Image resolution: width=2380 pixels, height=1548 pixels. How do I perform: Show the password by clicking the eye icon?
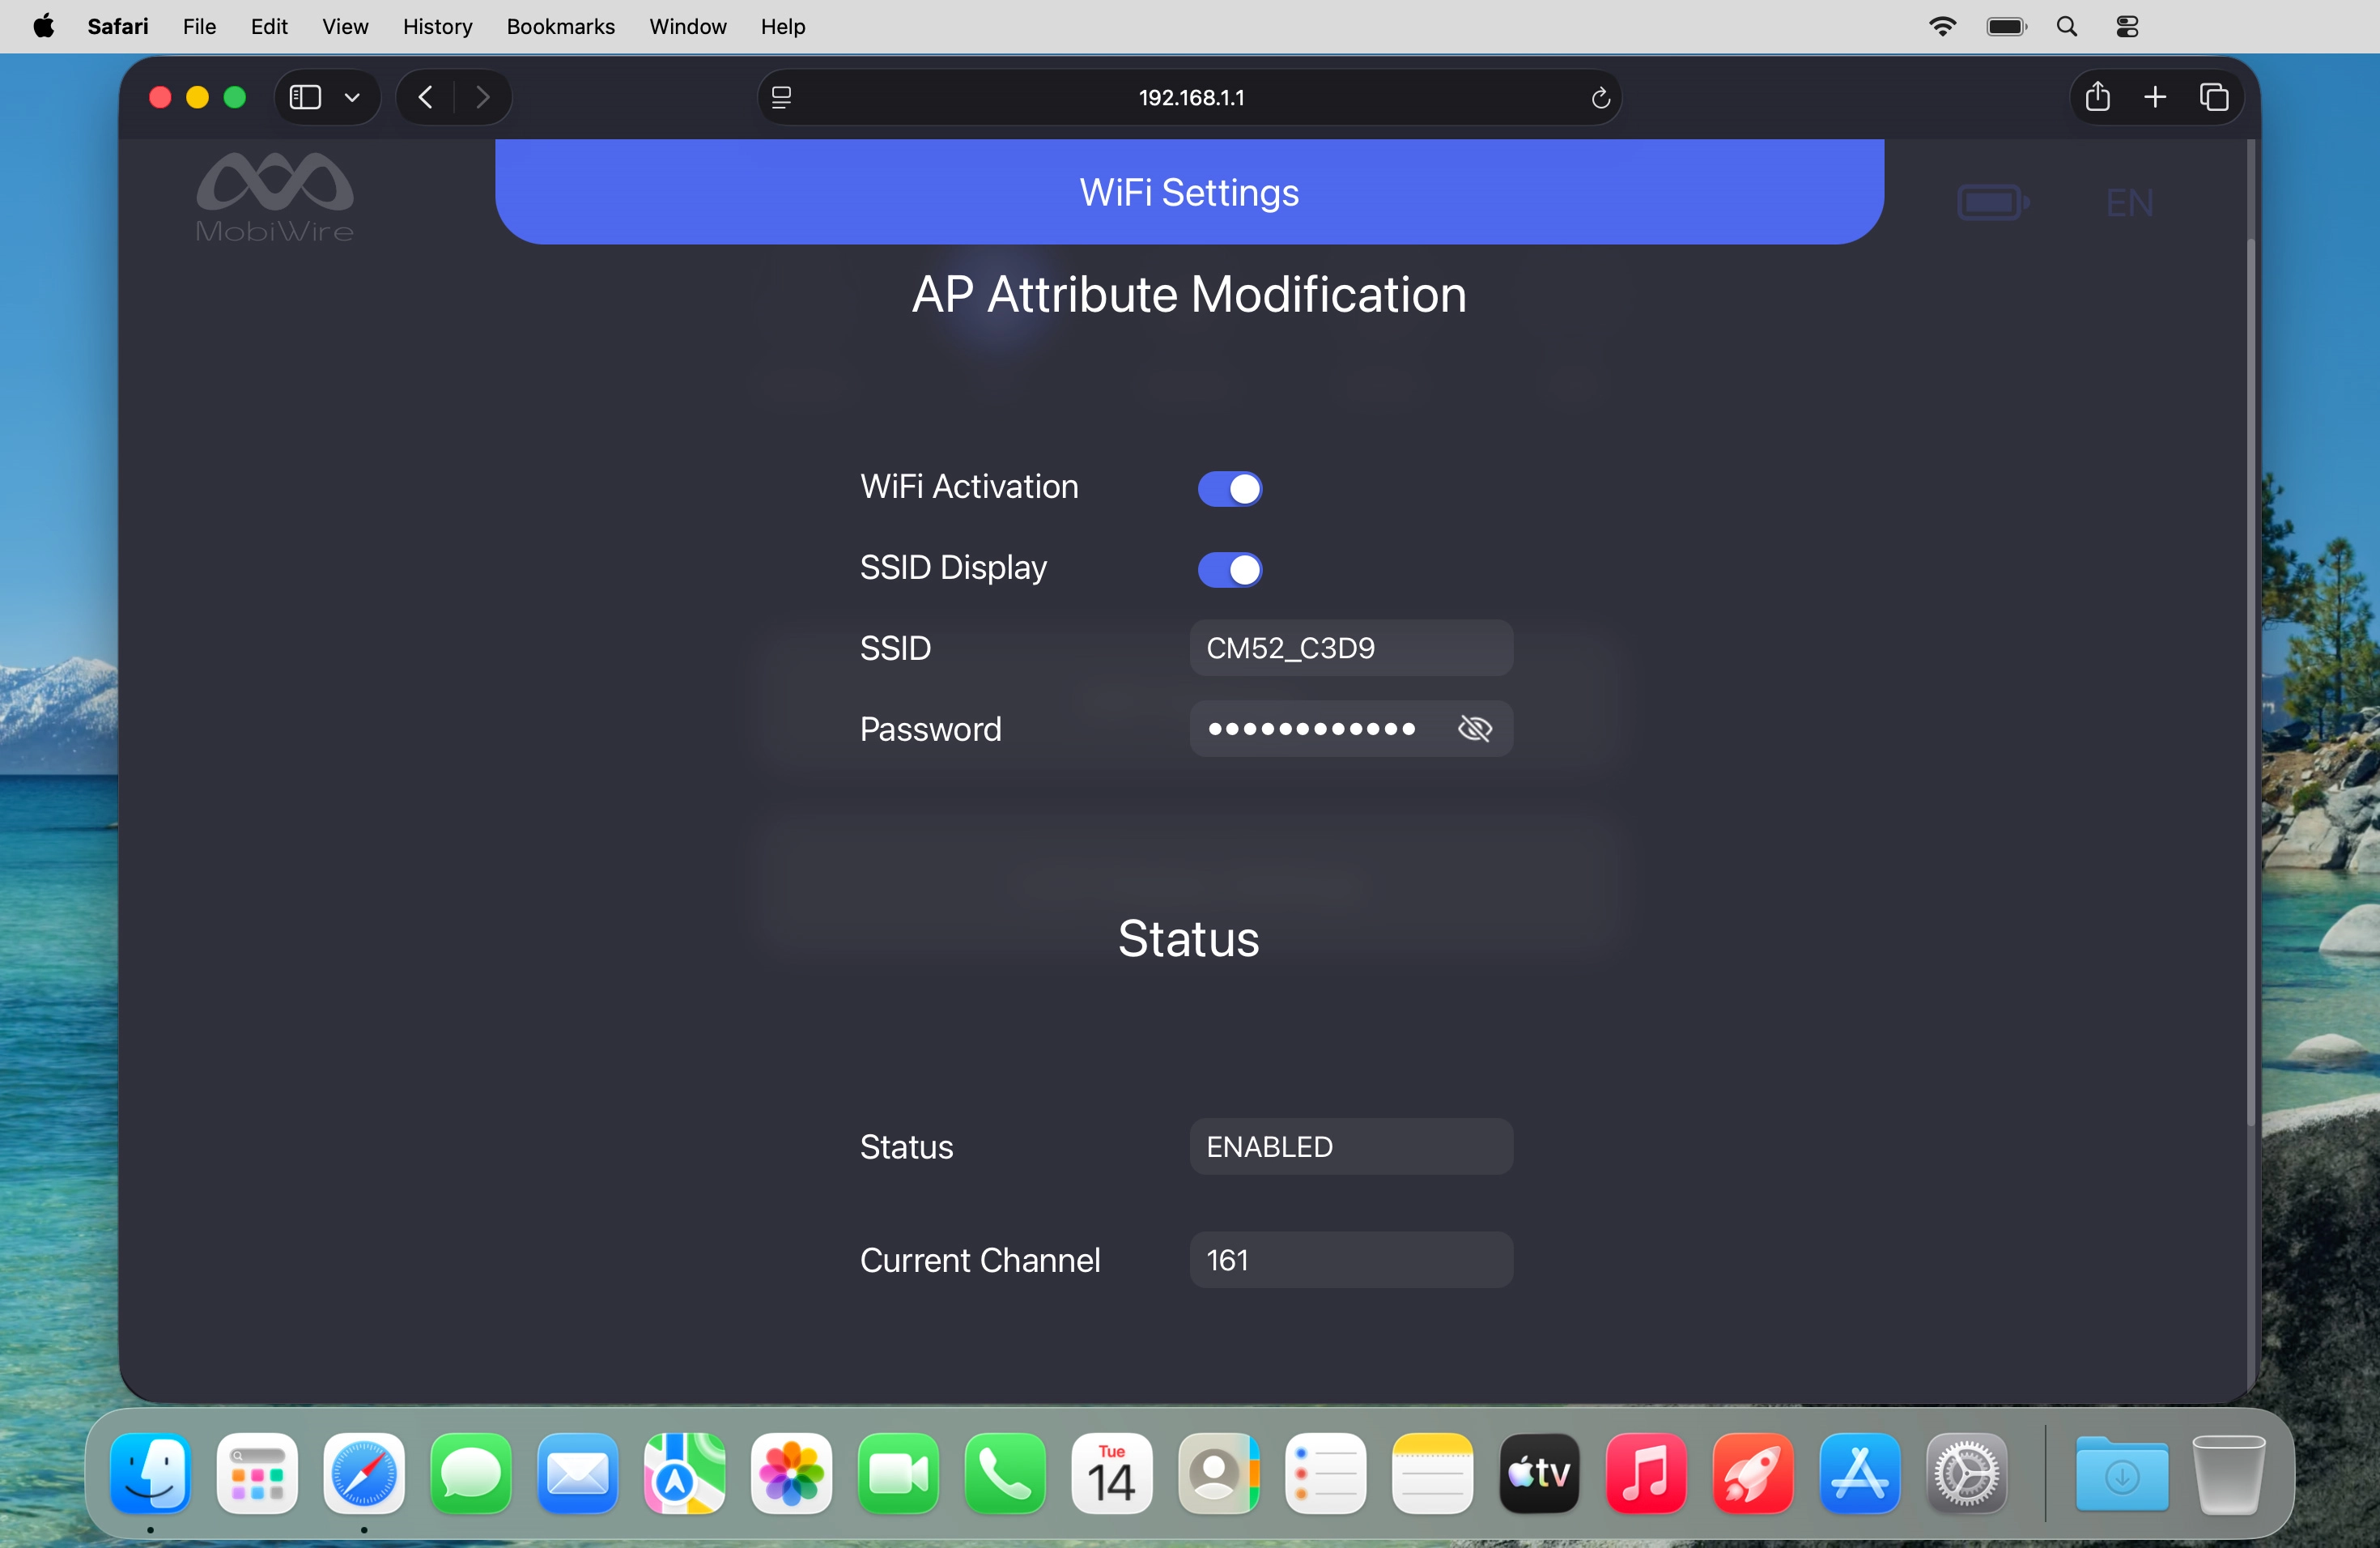[x=1475, y=729]
